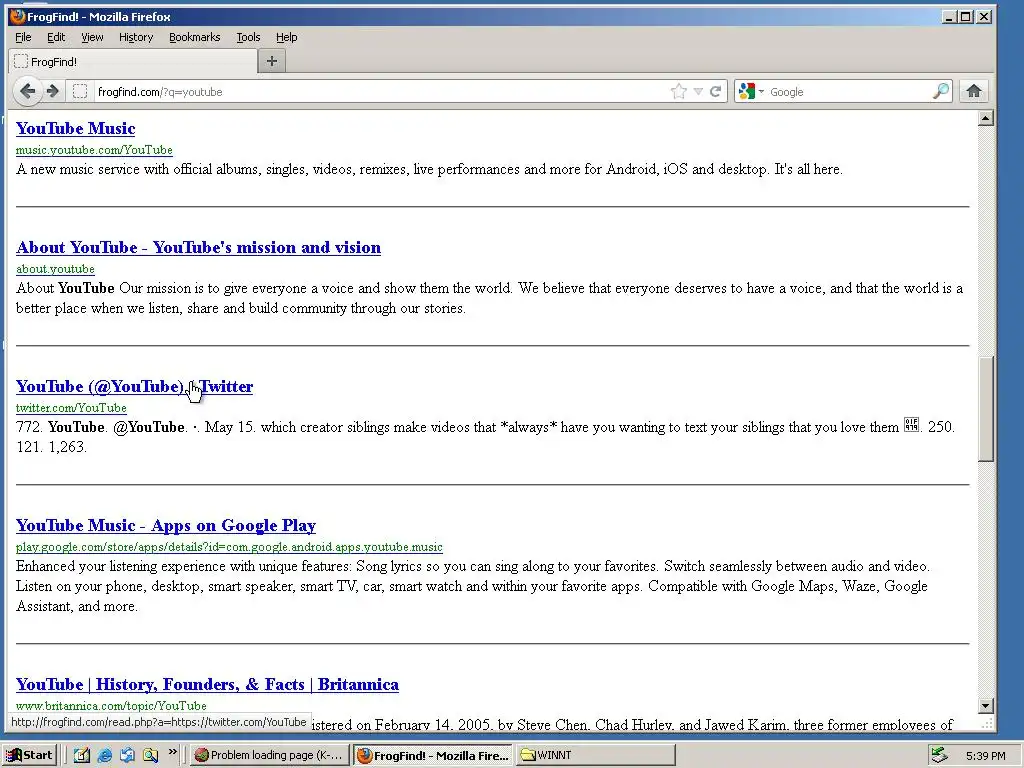Image resolution: width=1024 pixels, height=768 pixels.
Task: Go forward with the Forward arrow button
Action: click(54, 91)
